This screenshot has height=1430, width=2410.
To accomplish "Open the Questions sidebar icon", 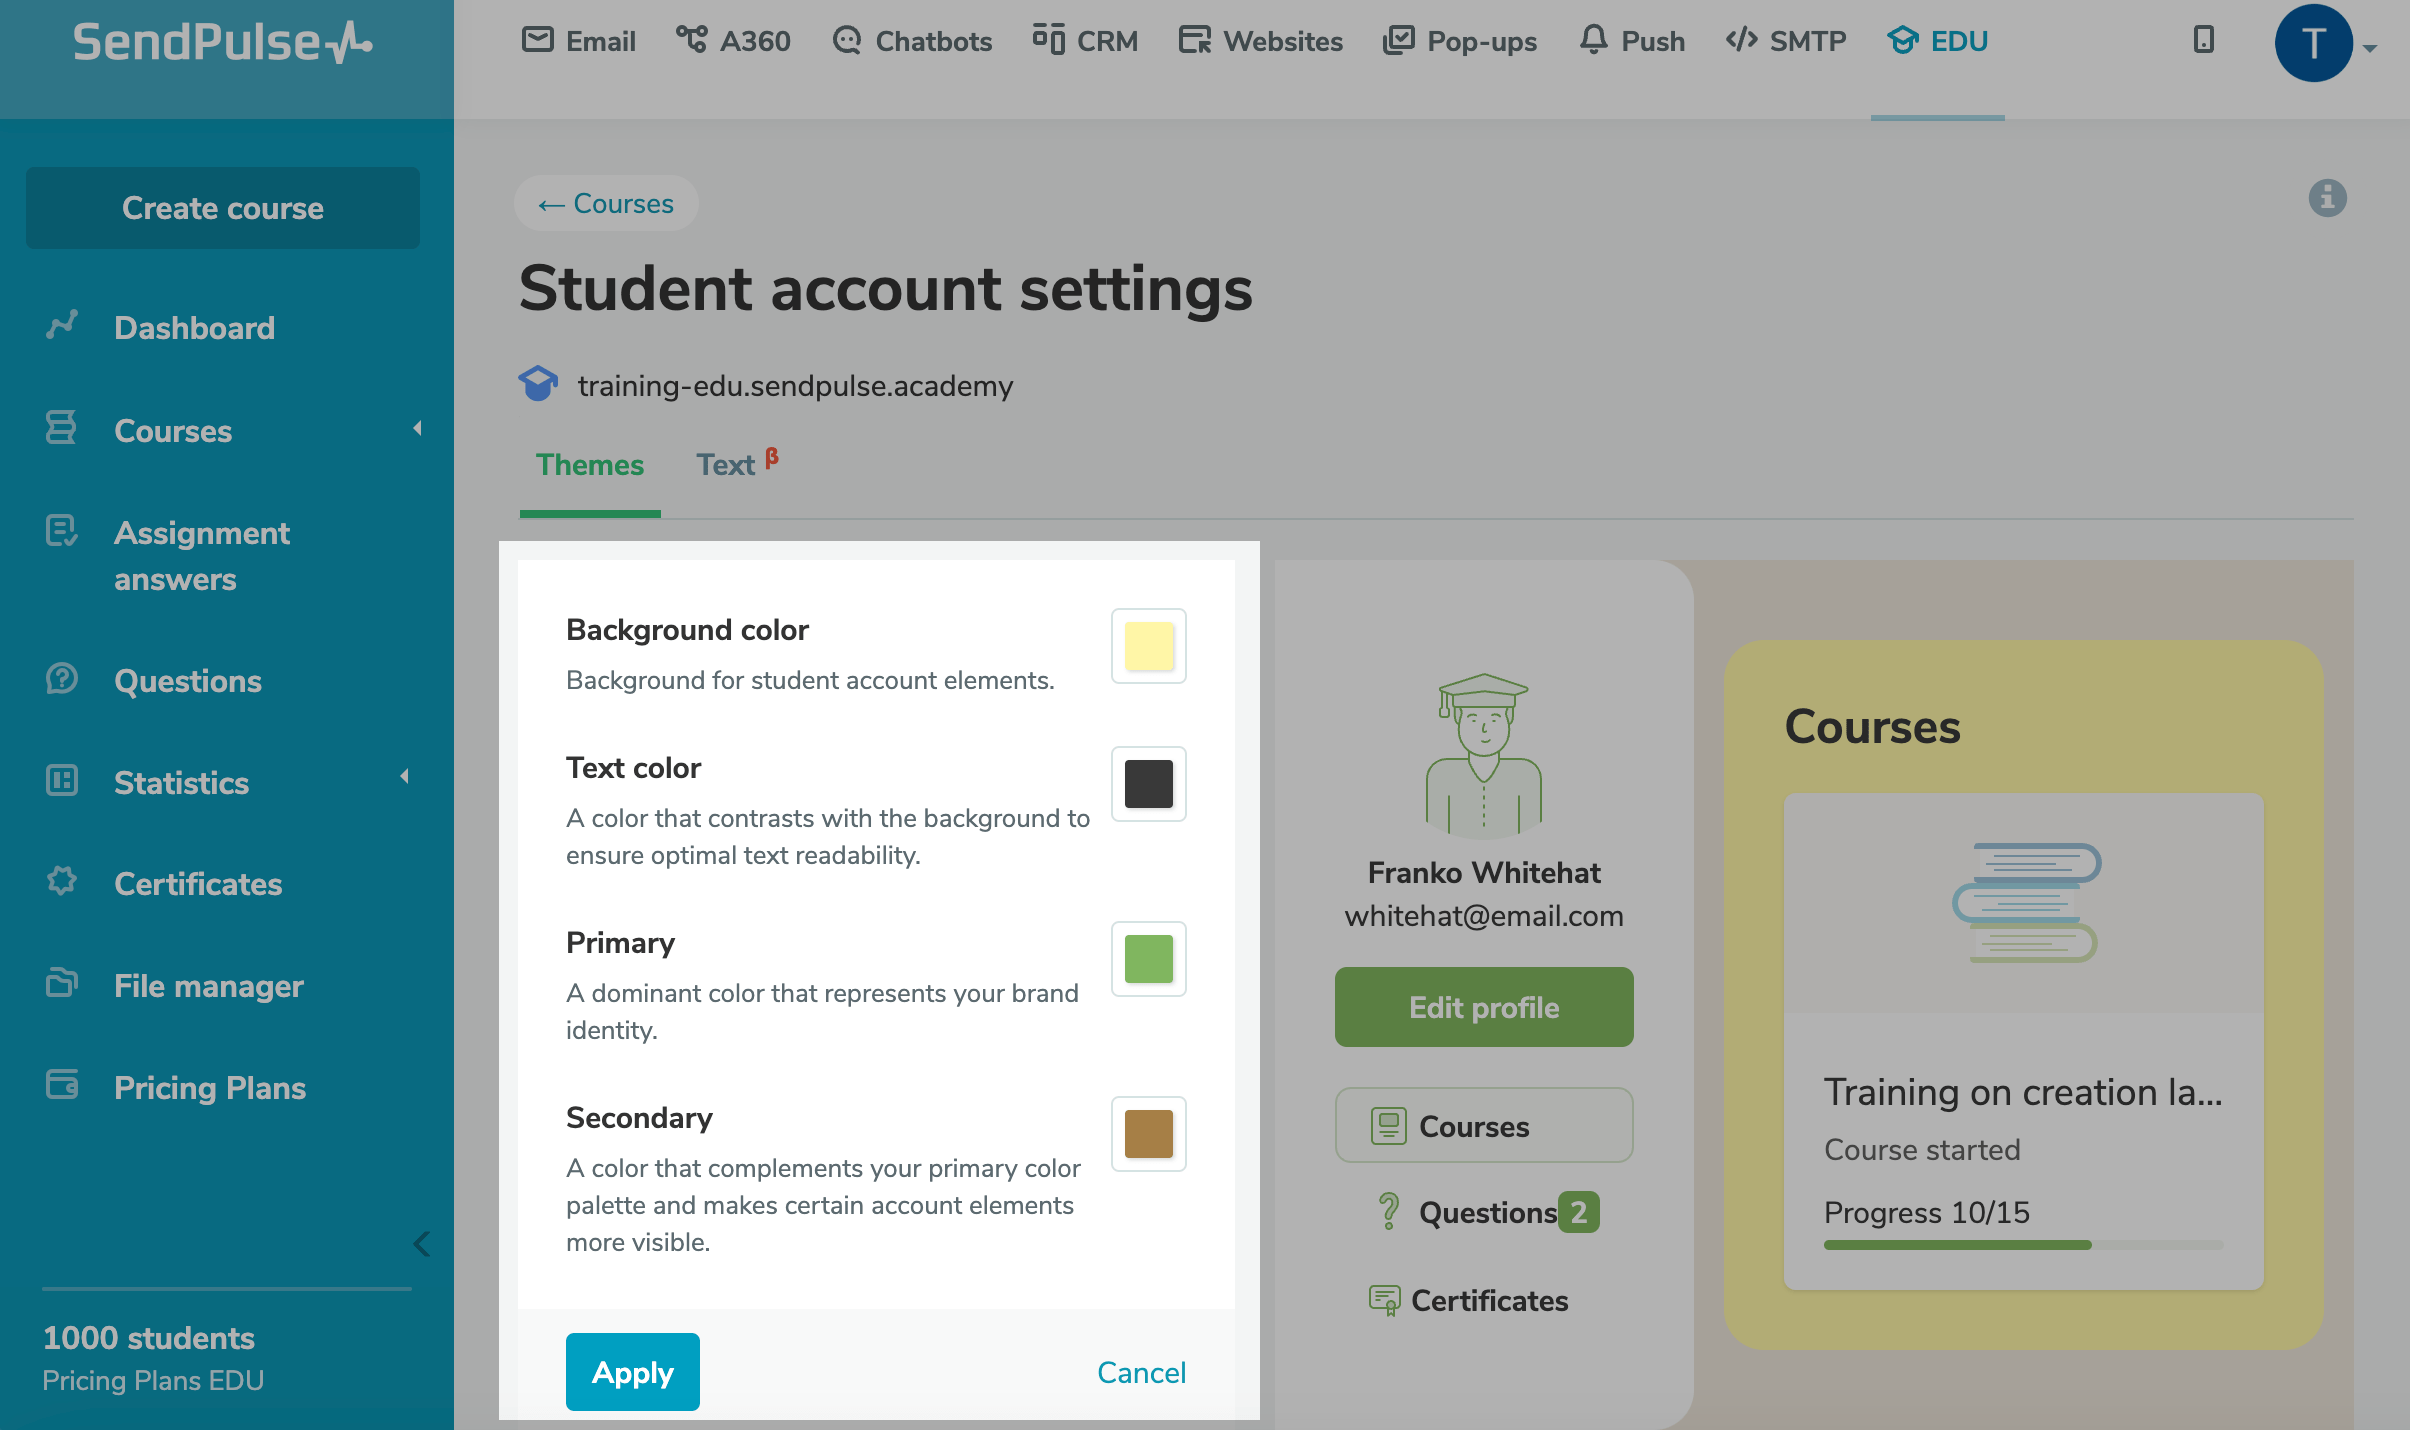I will point(62,679).
